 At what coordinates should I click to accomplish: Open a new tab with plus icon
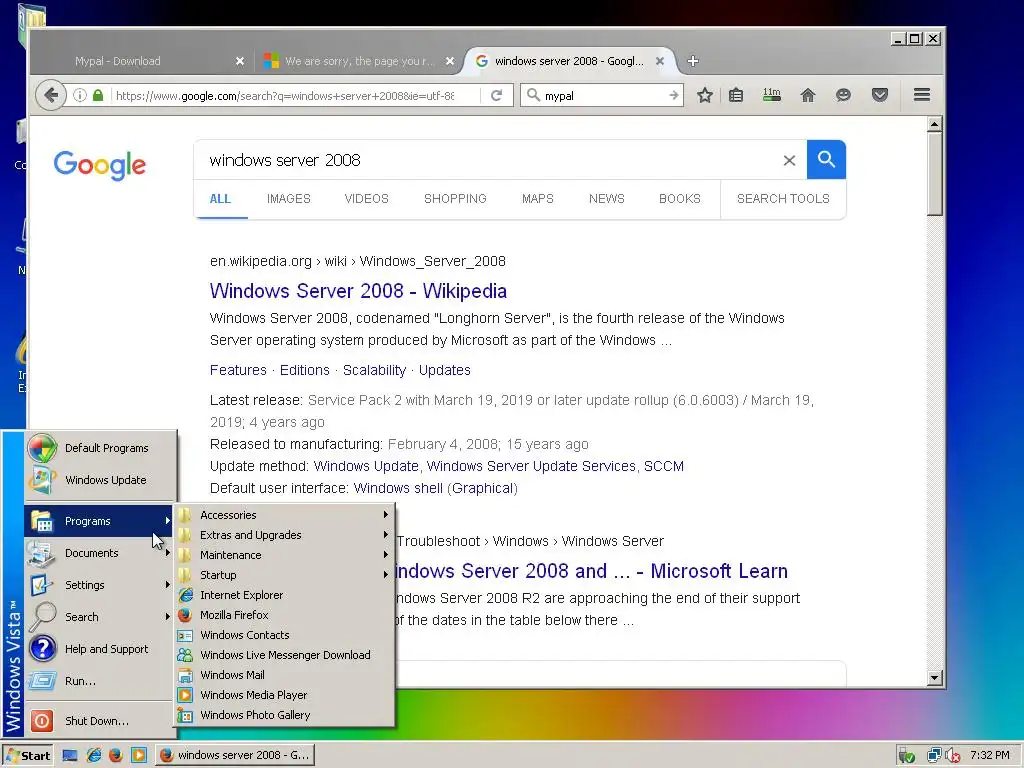[x=693, y=61]
